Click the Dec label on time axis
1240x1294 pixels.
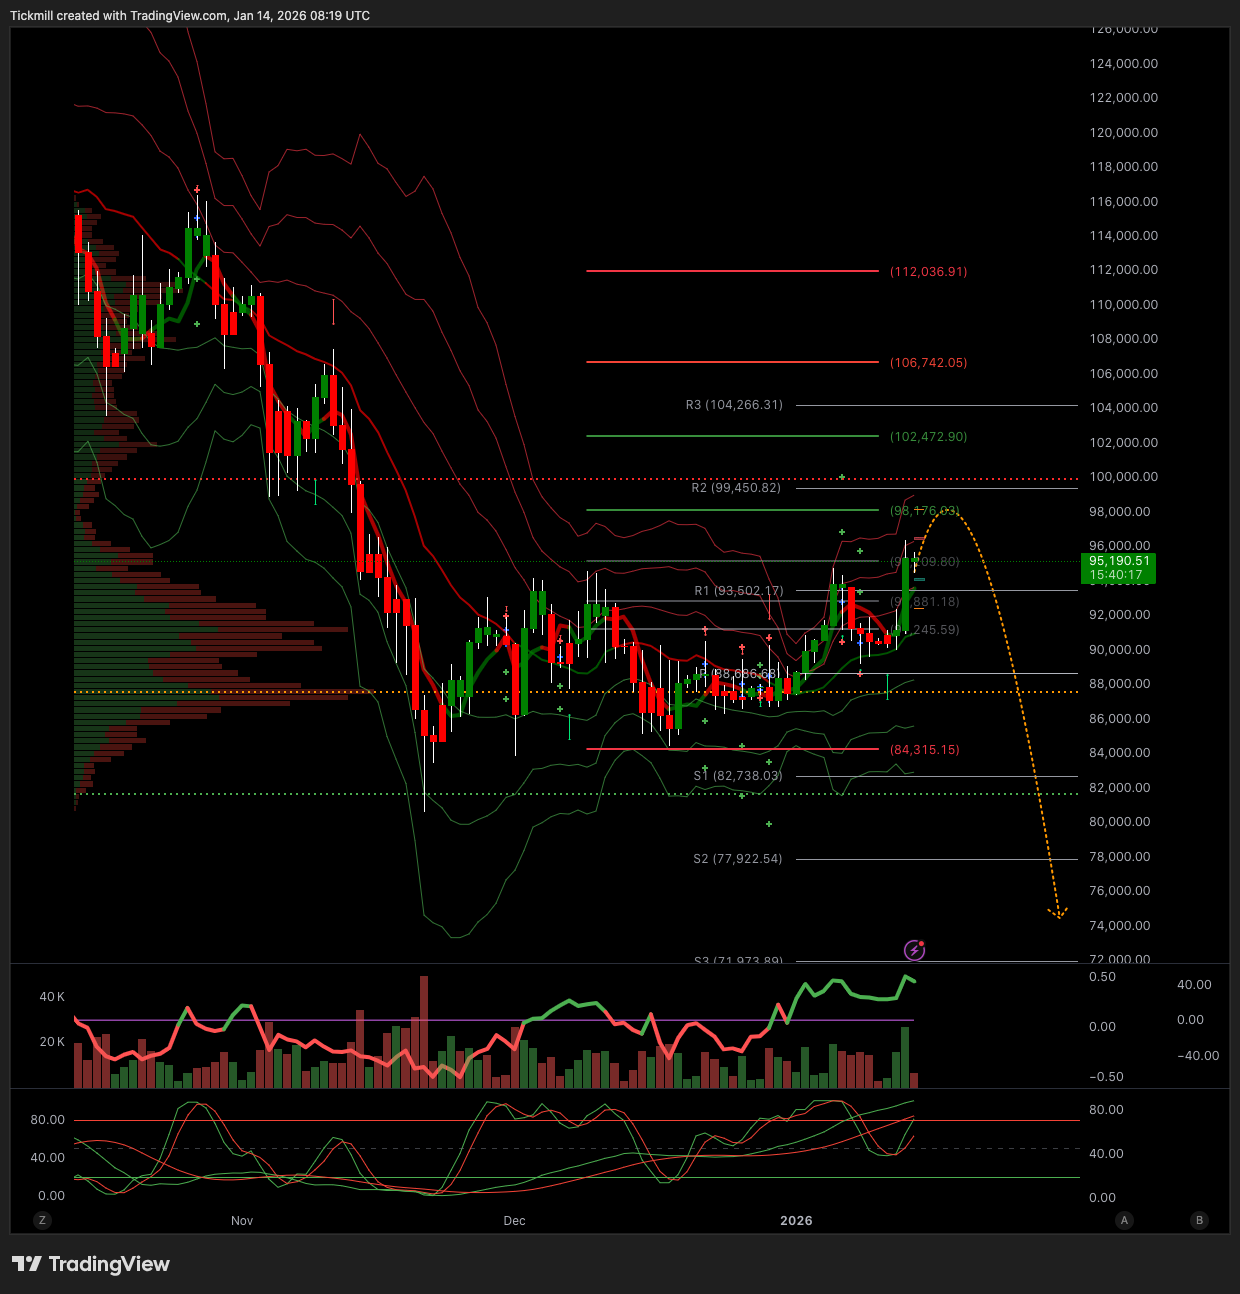point(514,1220)
